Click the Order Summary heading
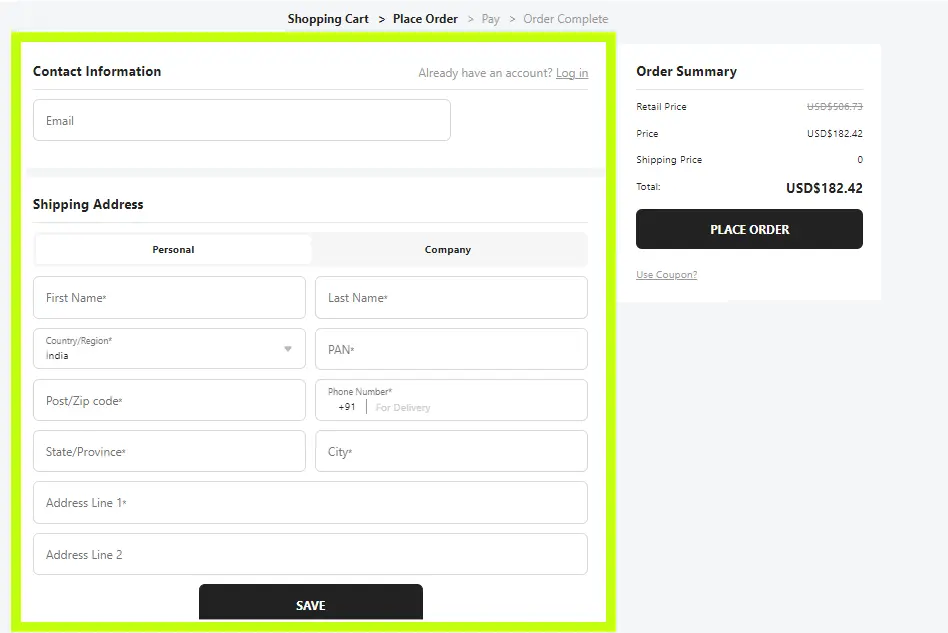Viewport: 948px width, 633px height. (686, 71)
